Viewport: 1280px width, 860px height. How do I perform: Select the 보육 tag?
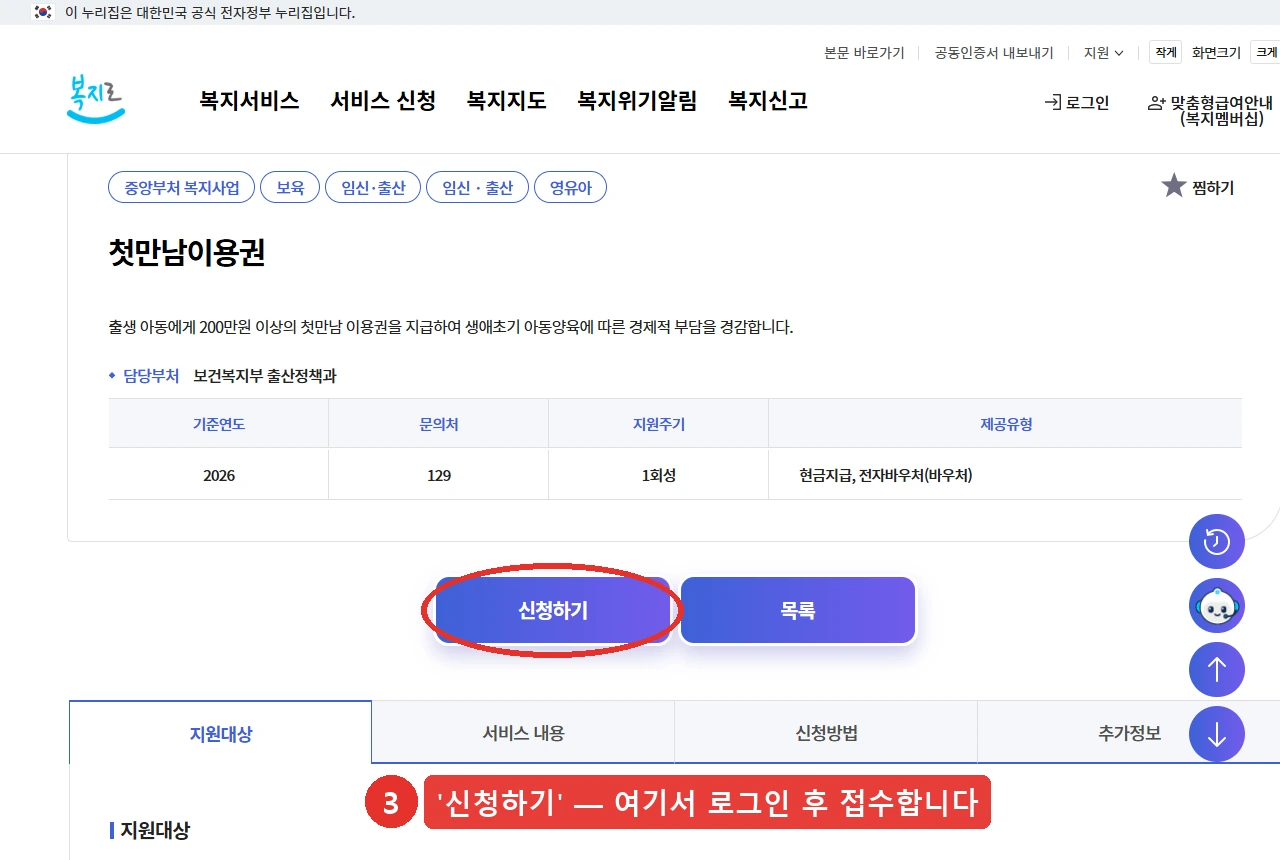(x=290, y=187)
